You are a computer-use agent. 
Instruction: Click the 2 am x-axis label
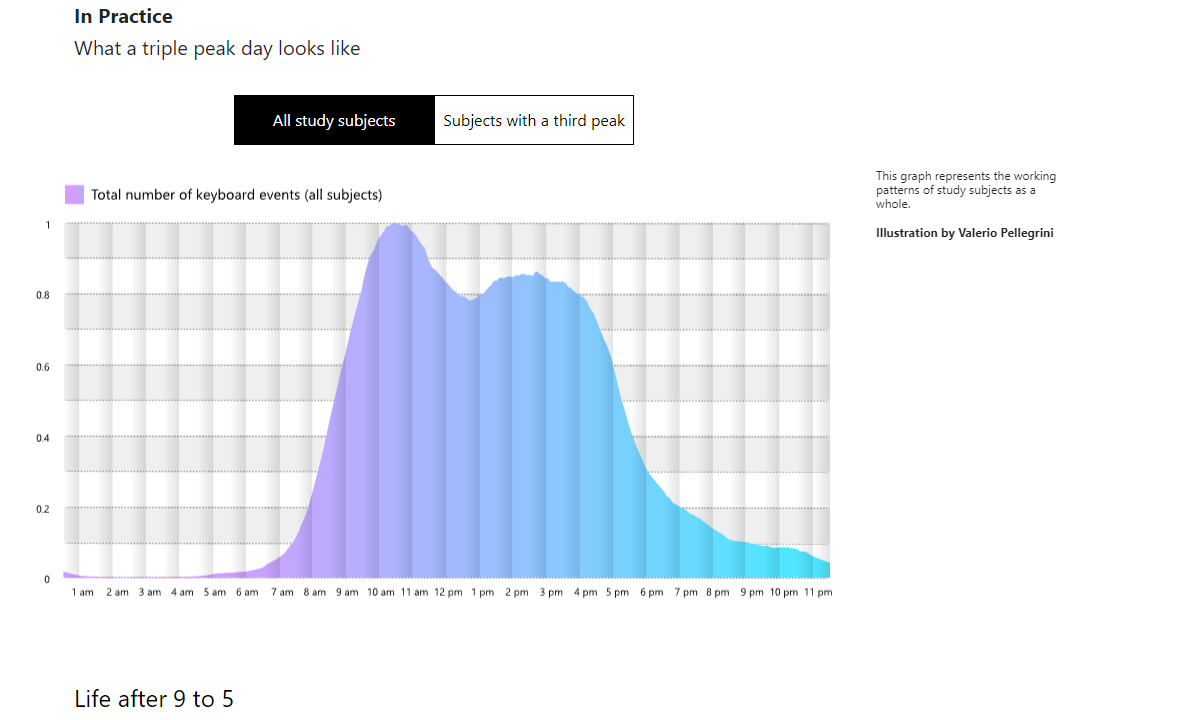(117, 592)
